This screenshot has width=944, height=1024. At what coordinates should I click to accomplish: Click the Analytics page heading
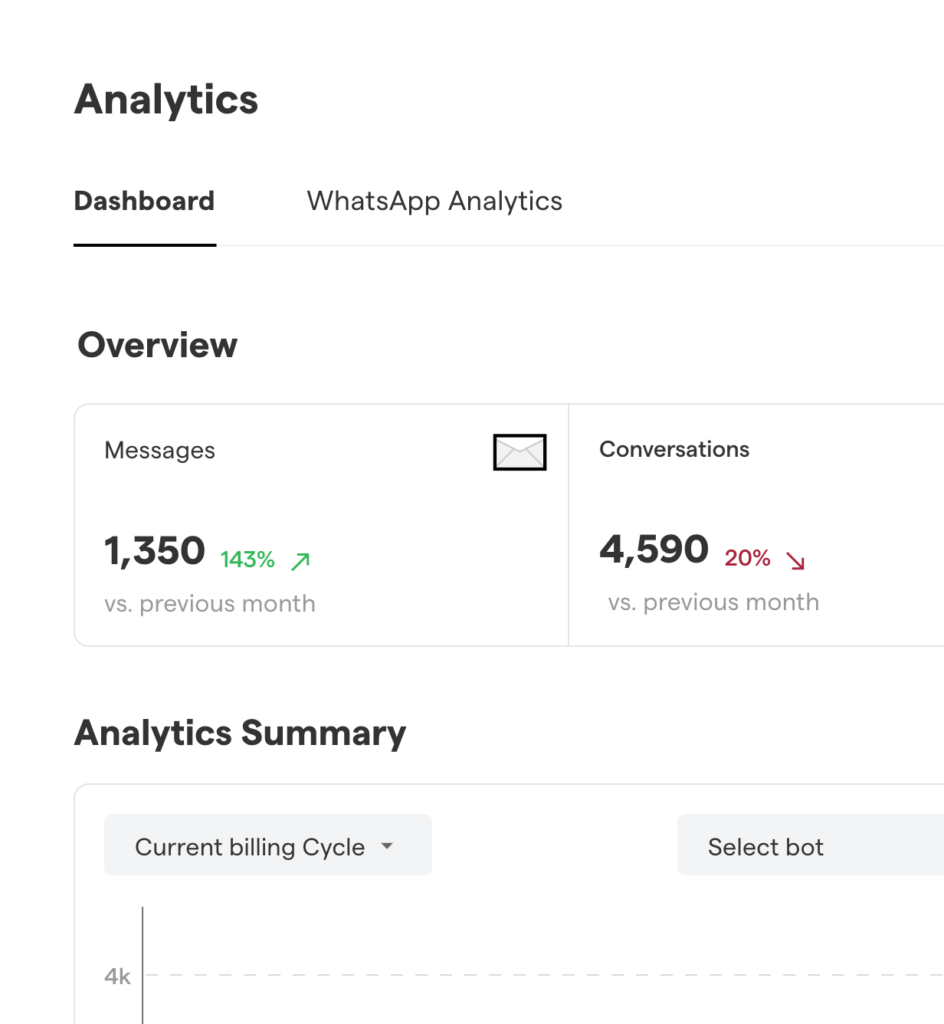click(166, 100)
